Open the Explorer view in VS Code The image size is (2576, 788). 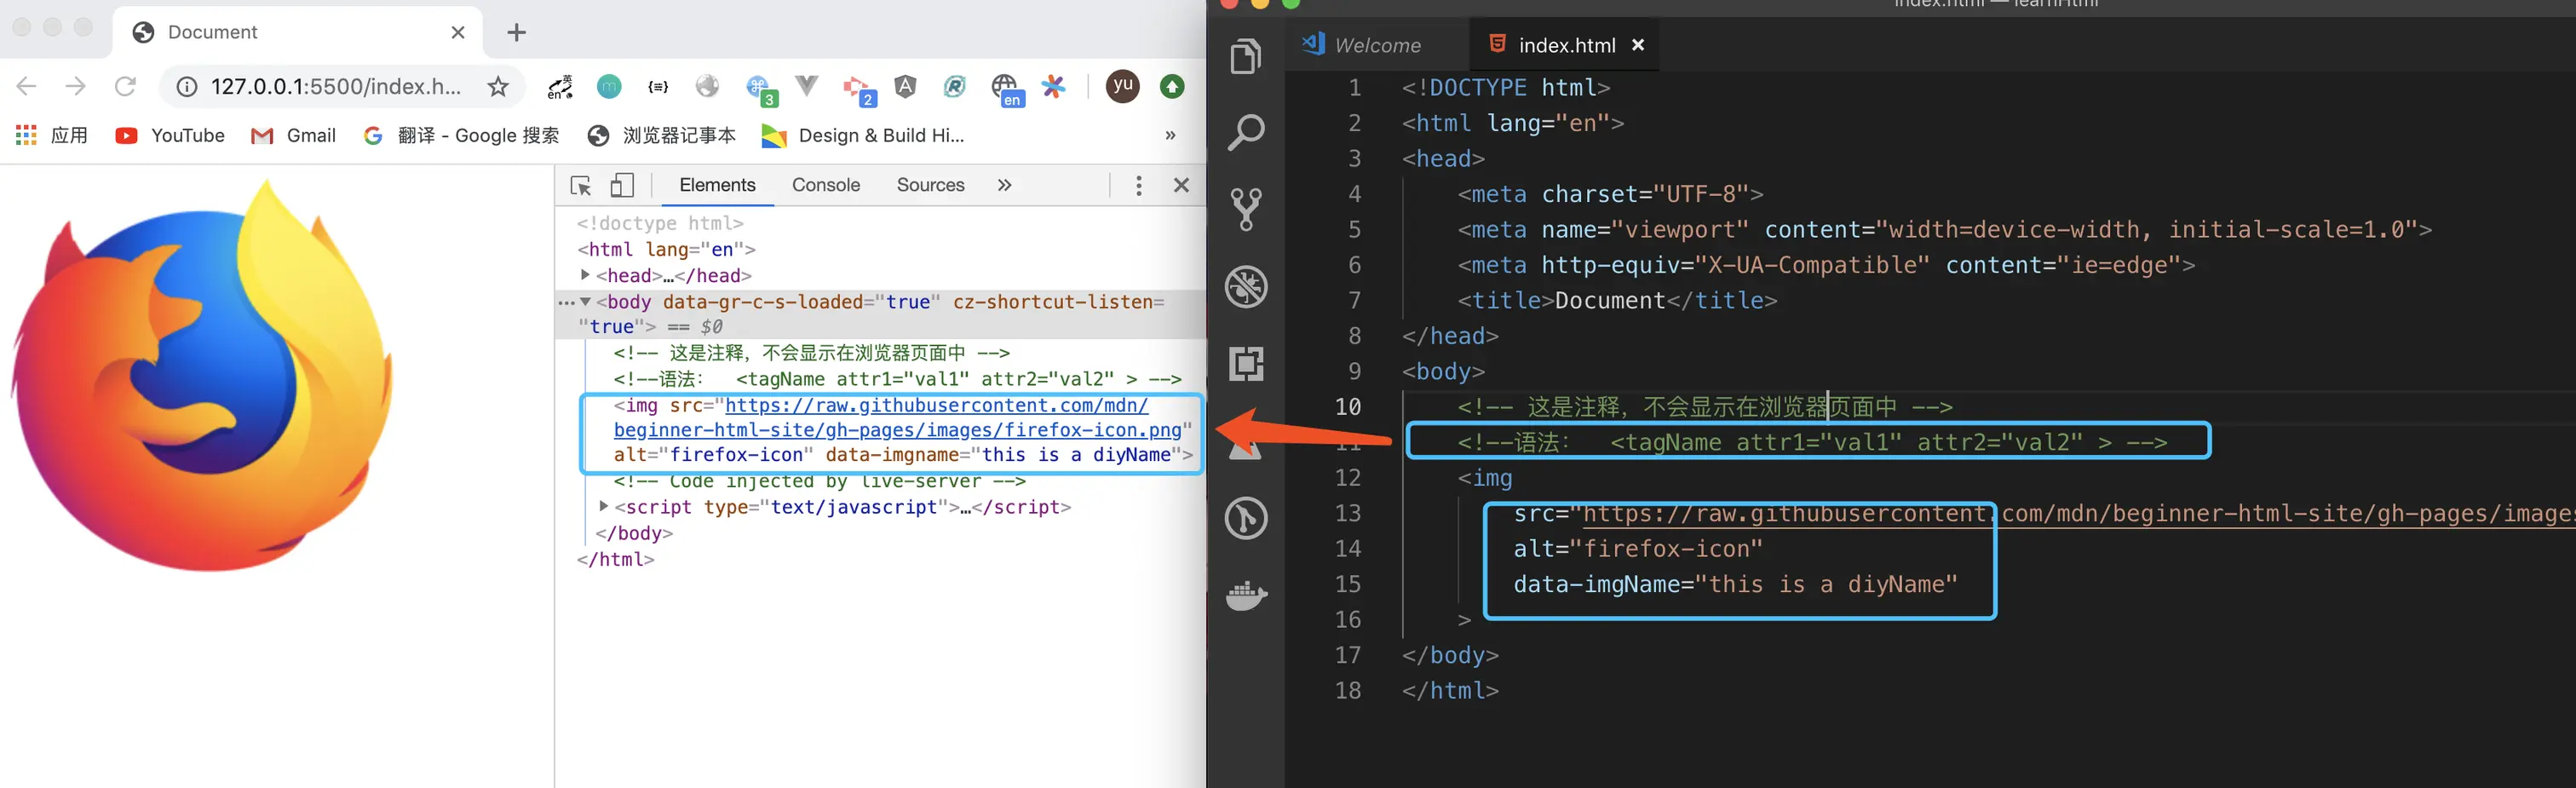click(1246, 56)
